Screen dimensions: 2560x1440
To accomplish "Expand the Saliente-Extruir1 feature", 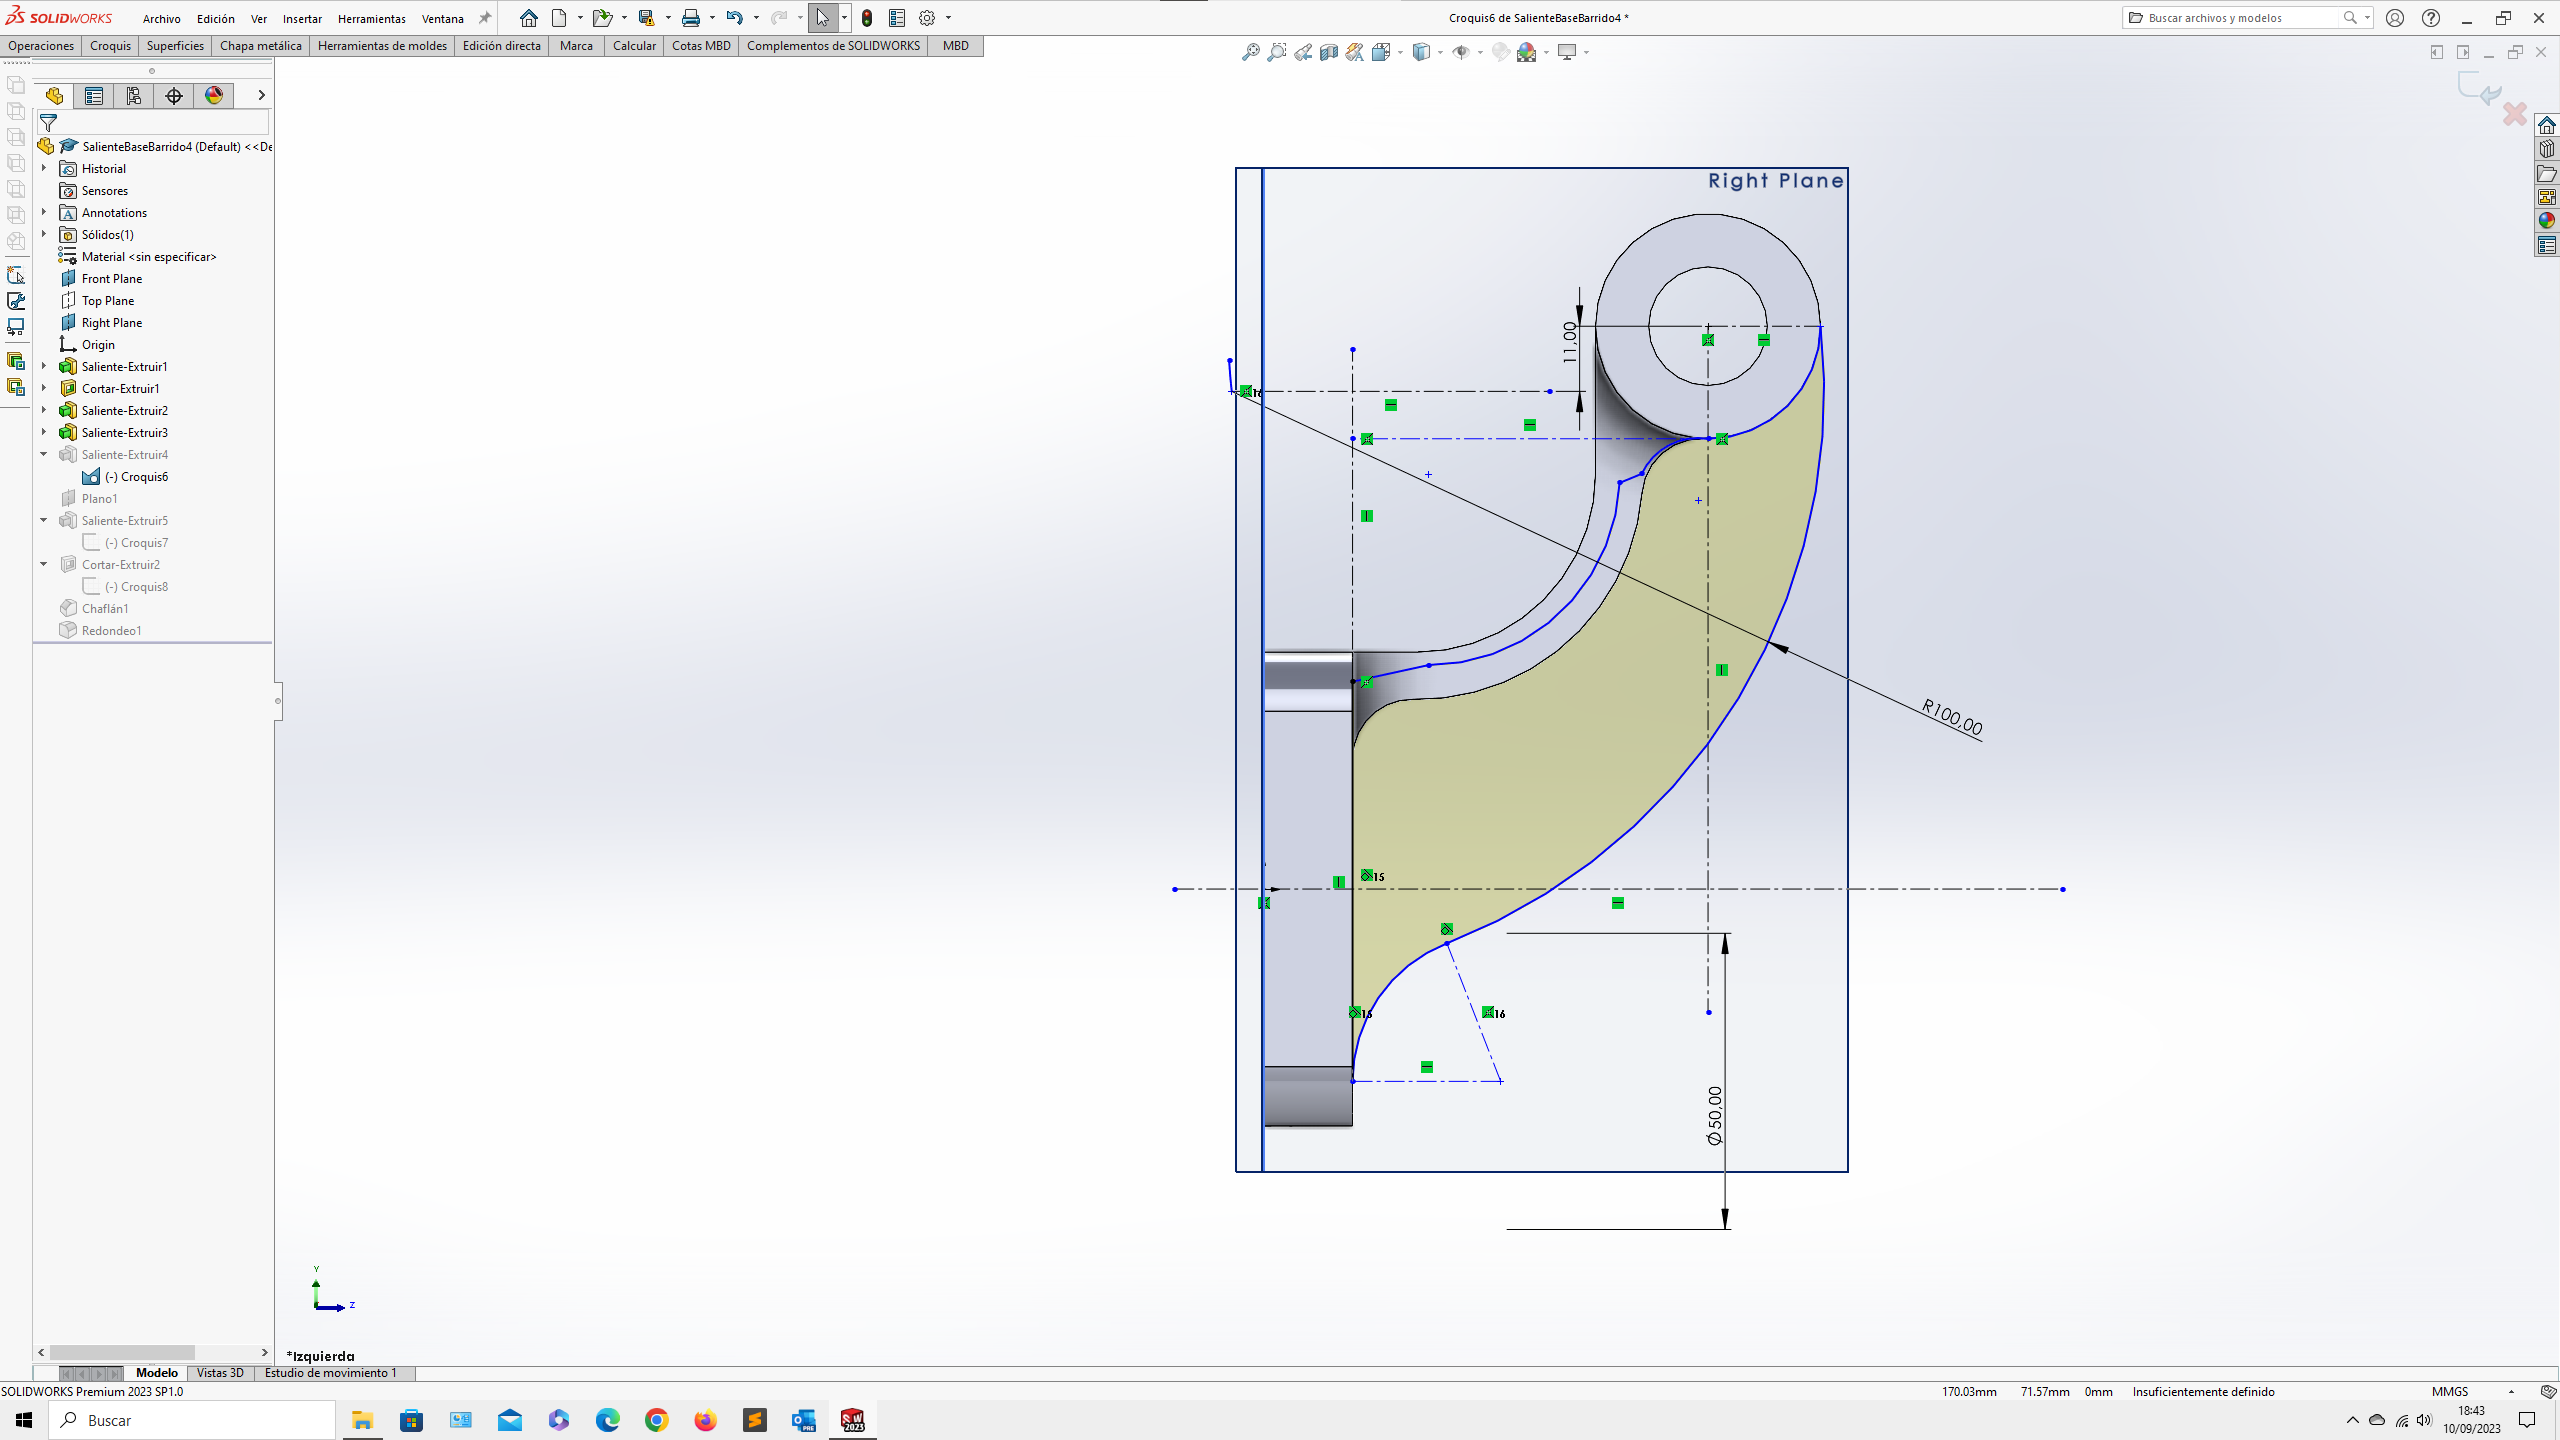I will coord(44,366).
